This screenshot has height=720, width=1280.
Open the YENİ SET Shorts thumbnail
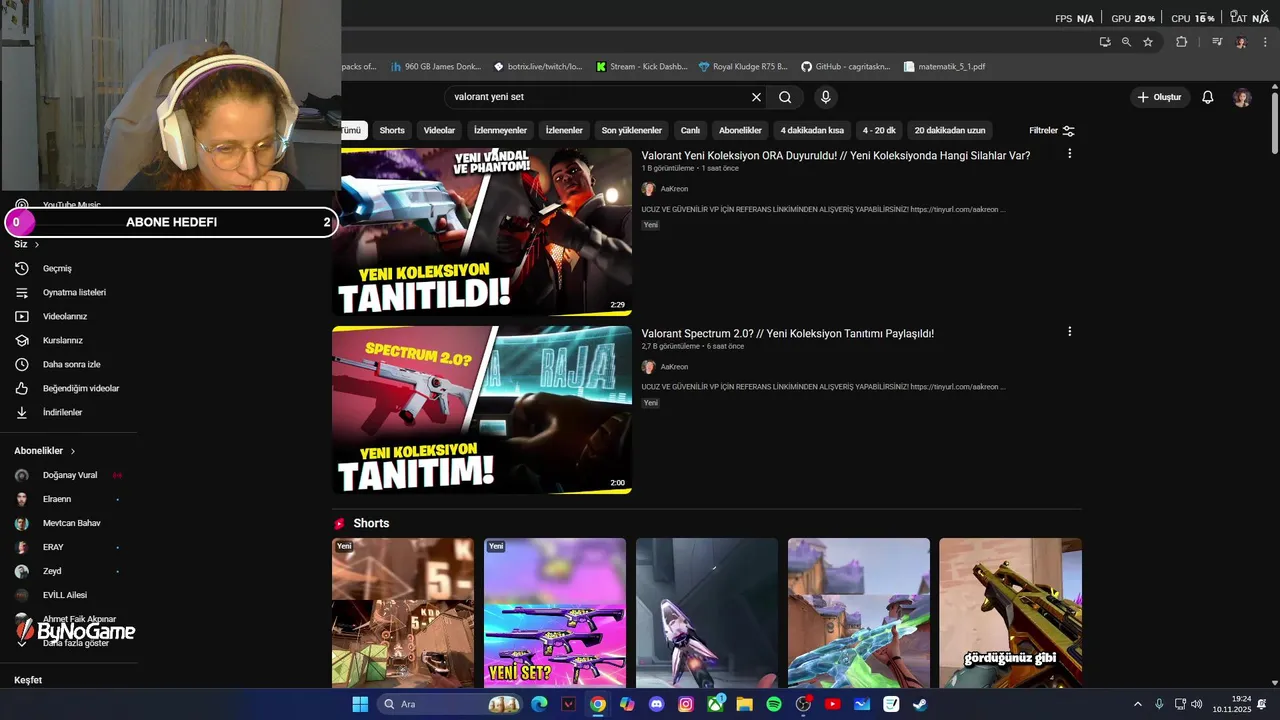click(555, 613)
